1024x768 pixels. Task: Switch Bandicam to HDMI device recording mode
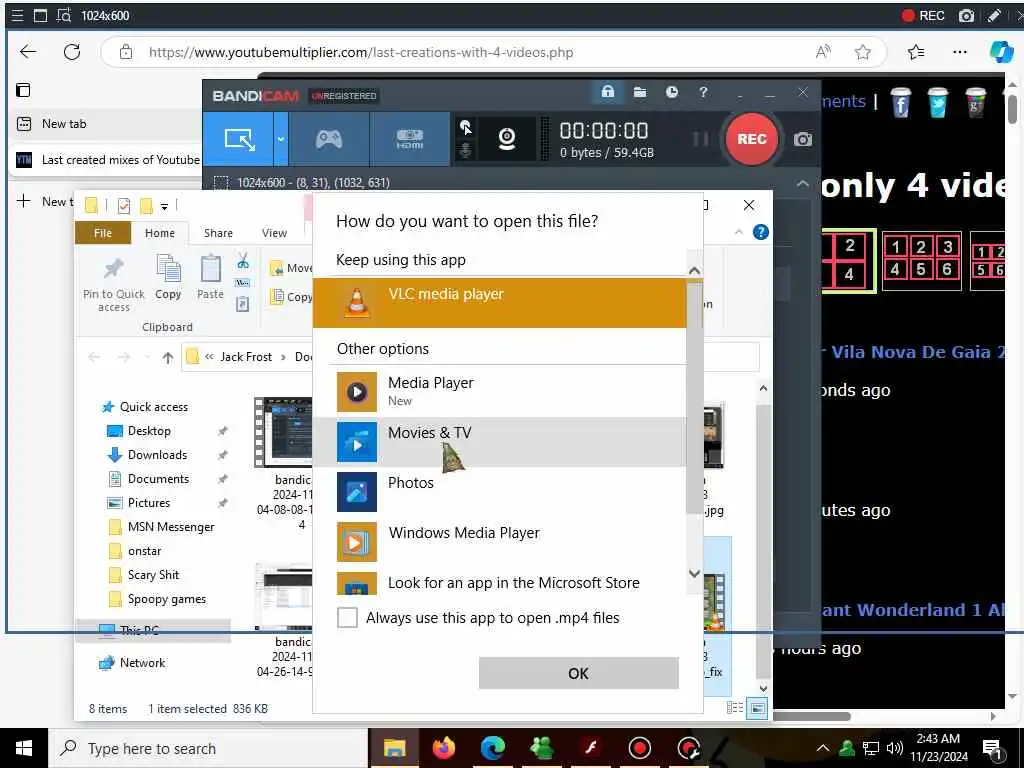409,138
